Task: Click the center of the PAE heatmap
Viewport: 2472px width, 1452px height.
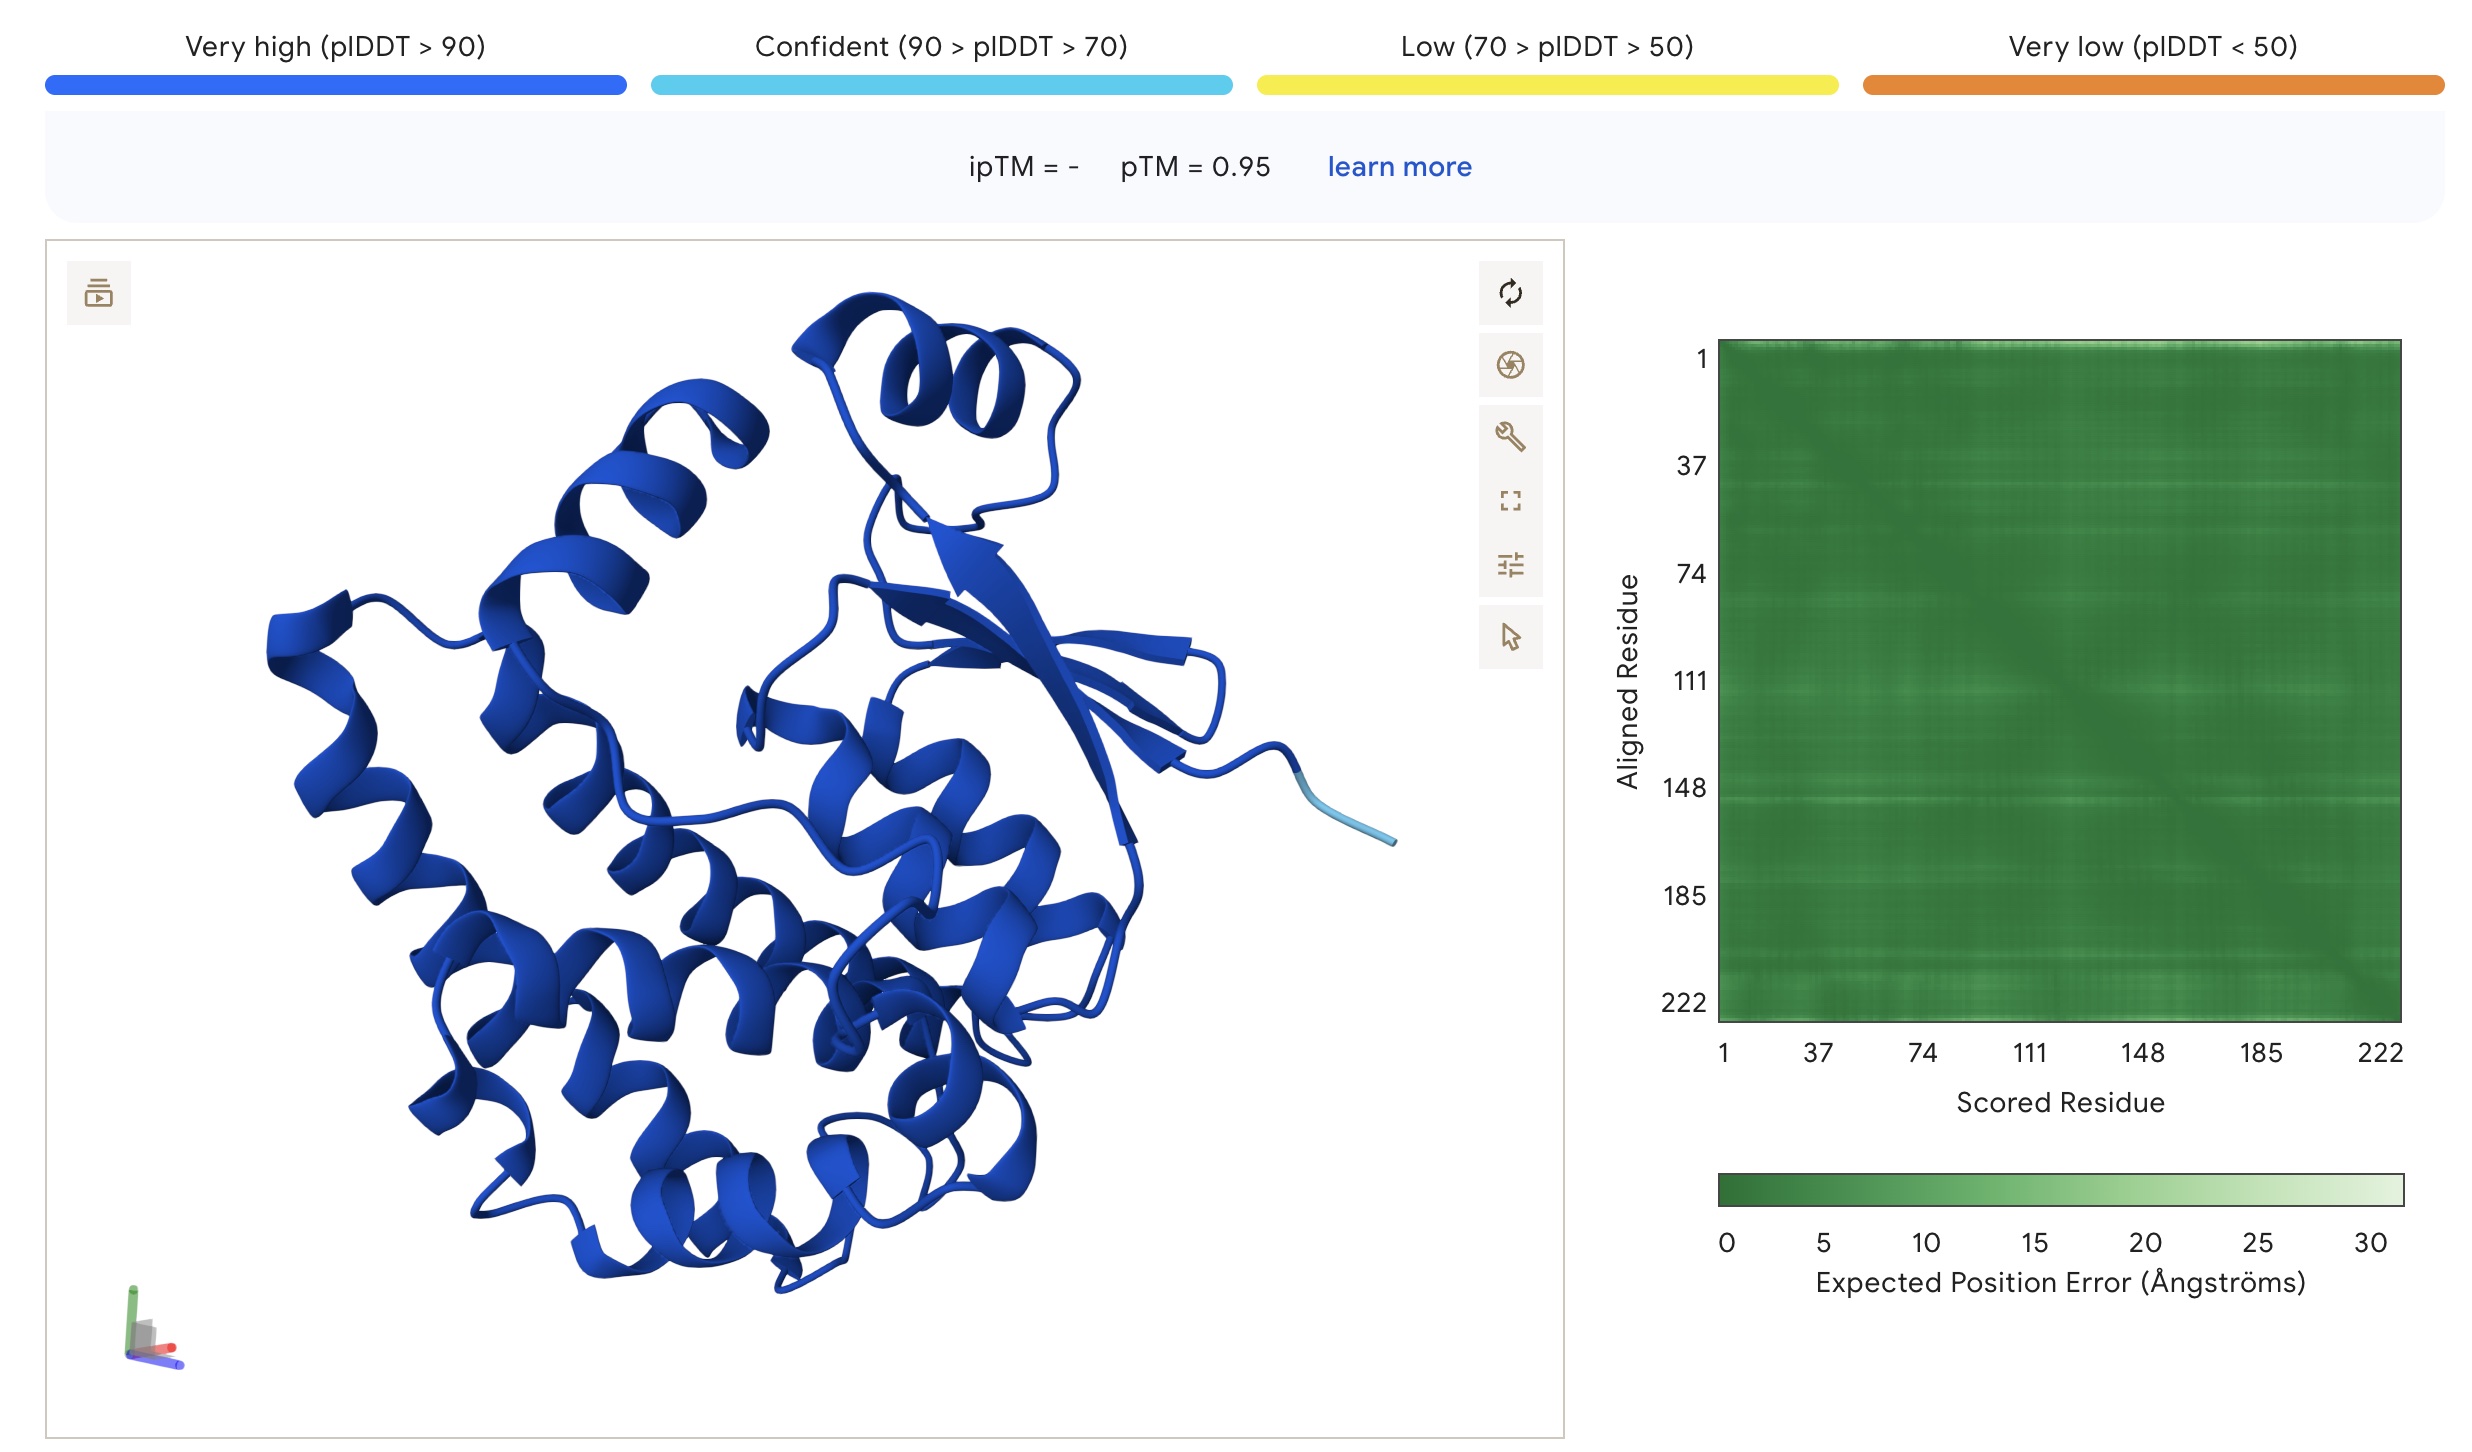Action: coord(2060,681)
